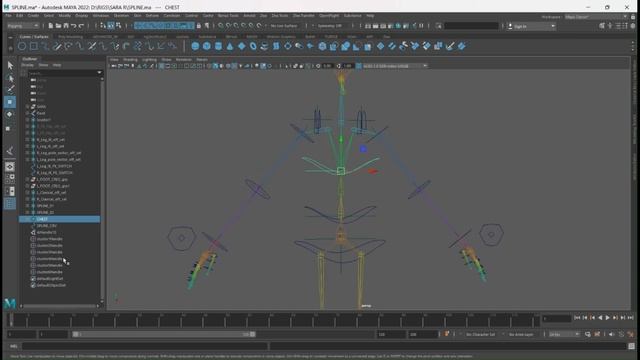Screen dimensions: 640x360
Task: Click the Outliner vertical scrollbar
Action: (x=102, y=189)
